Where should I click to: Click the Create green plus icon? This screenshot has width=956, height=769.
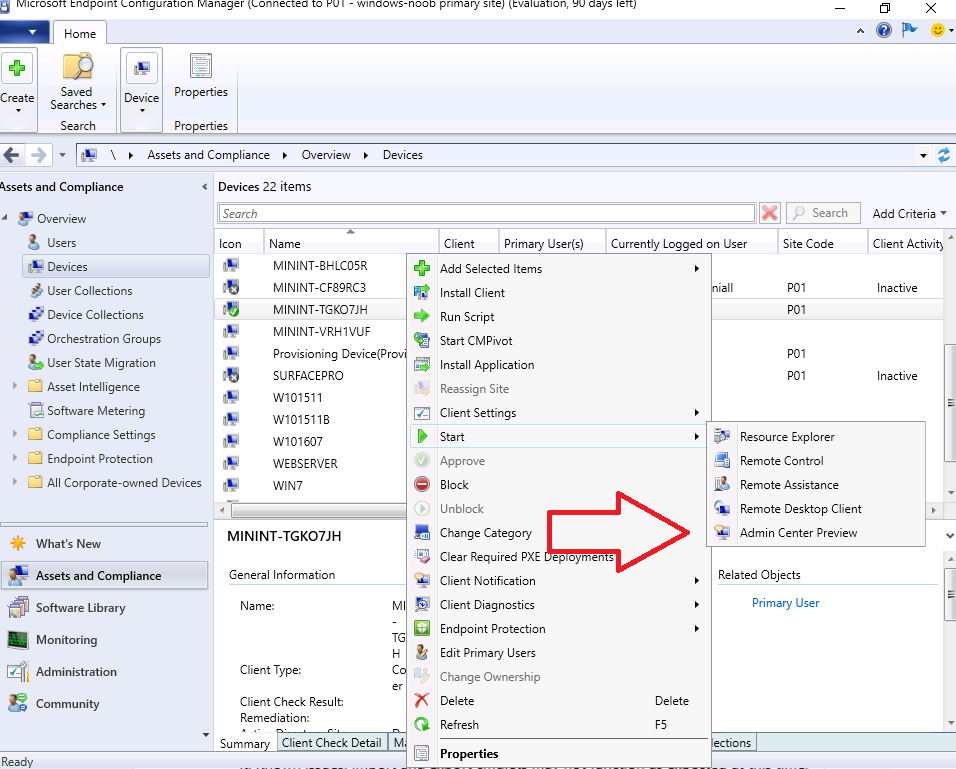pos(17,68)
